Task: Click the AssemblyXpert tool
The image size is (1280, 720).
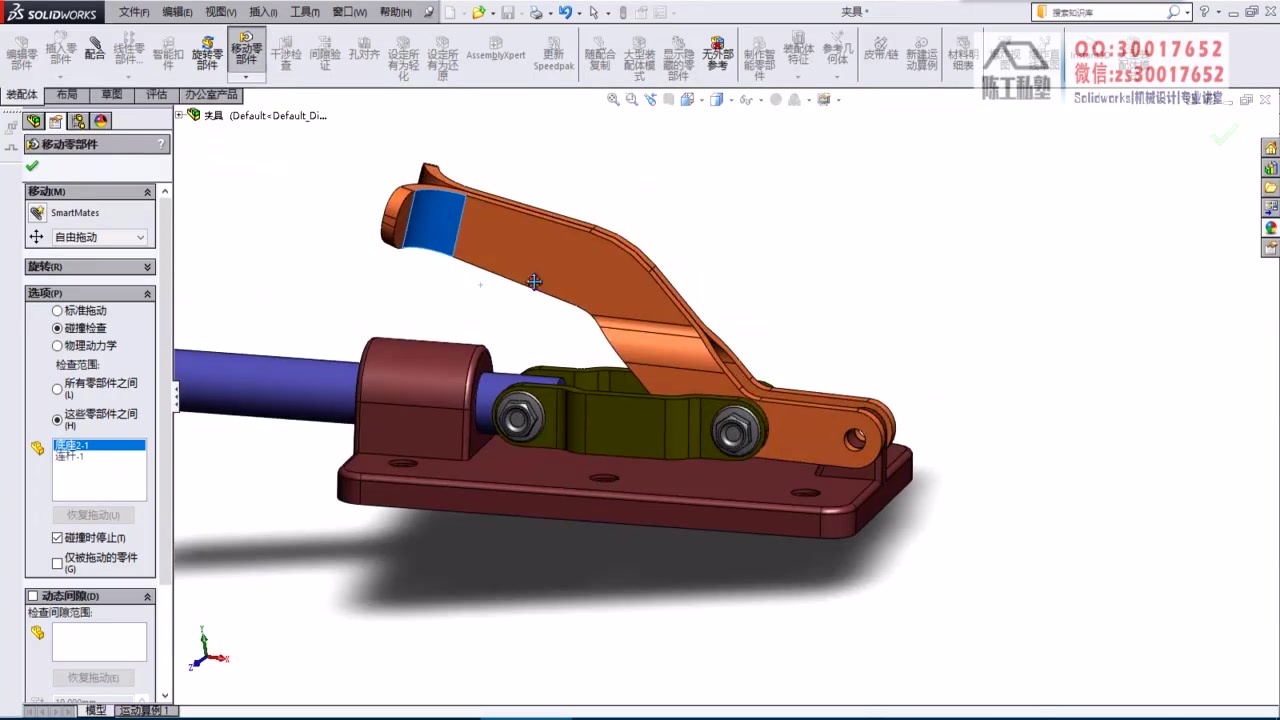Action: tap(496, 50)
